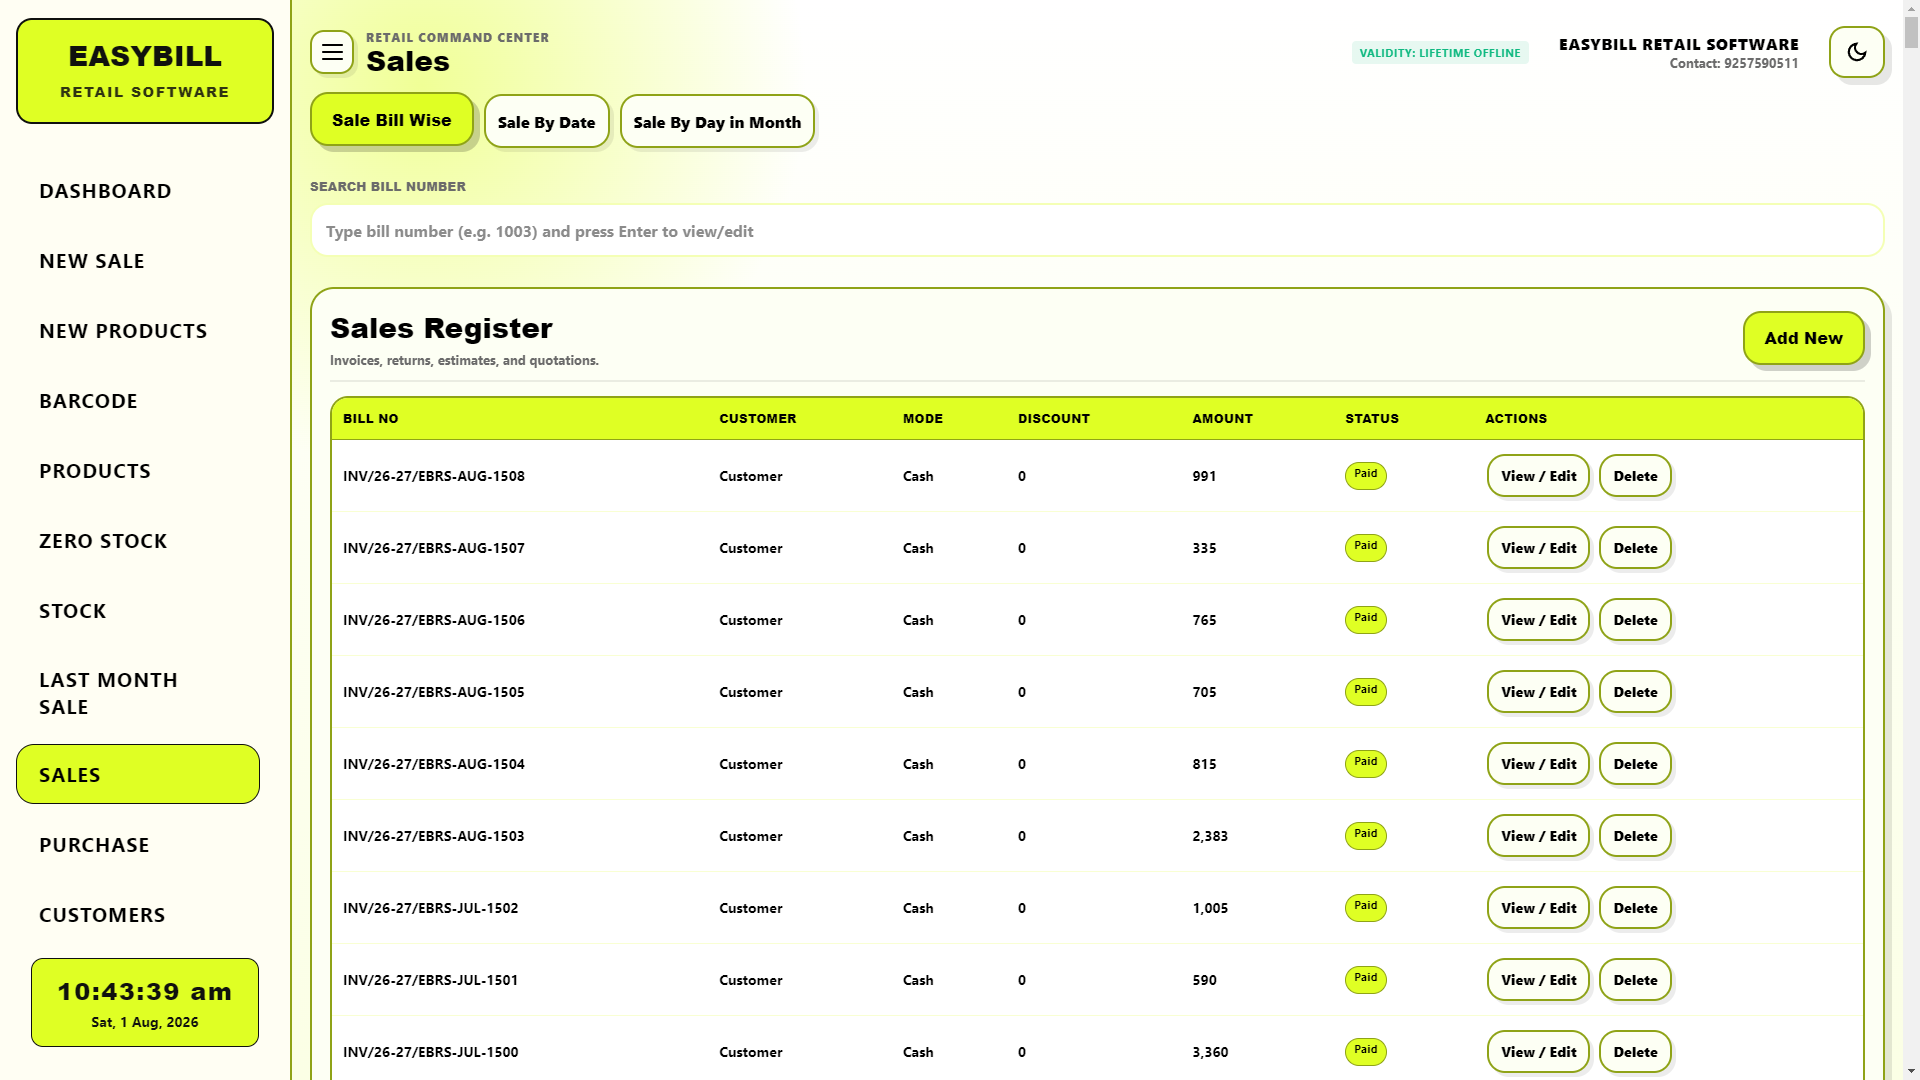Go to Zero Stock in the sidebar

(138, 541)
